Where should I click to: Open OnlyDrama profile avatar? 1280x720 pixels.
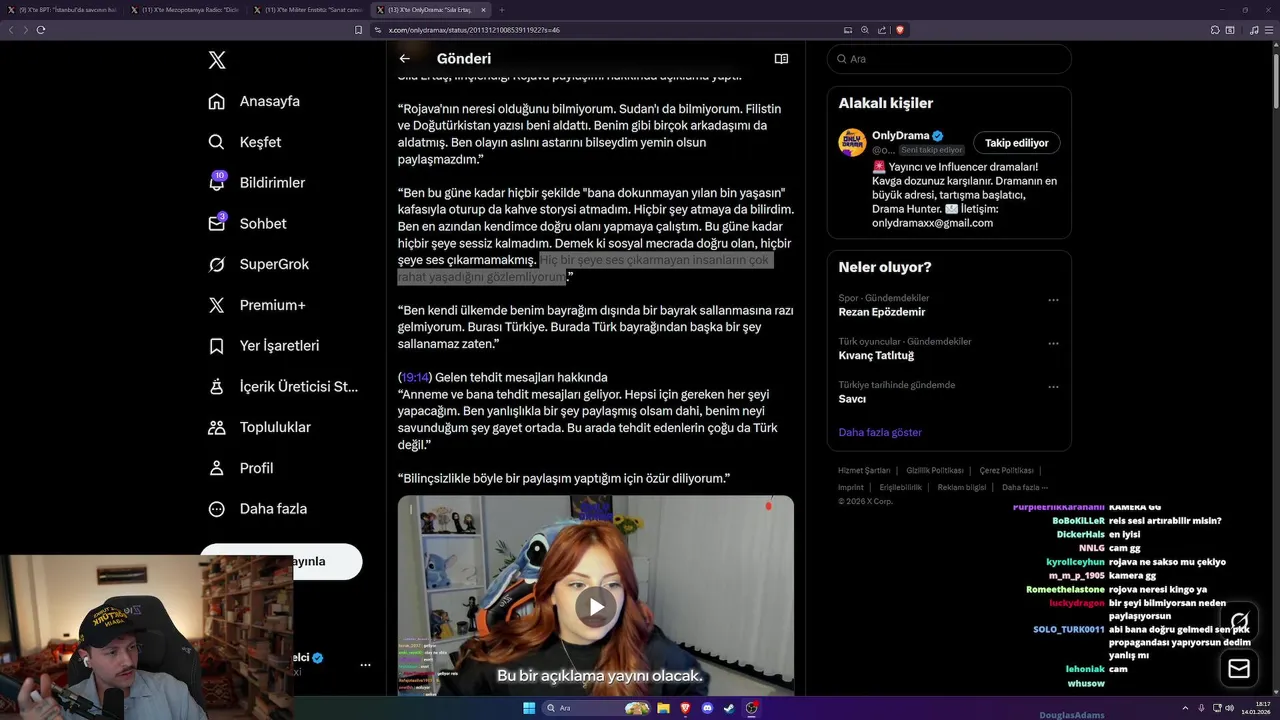tap(852, 142)
